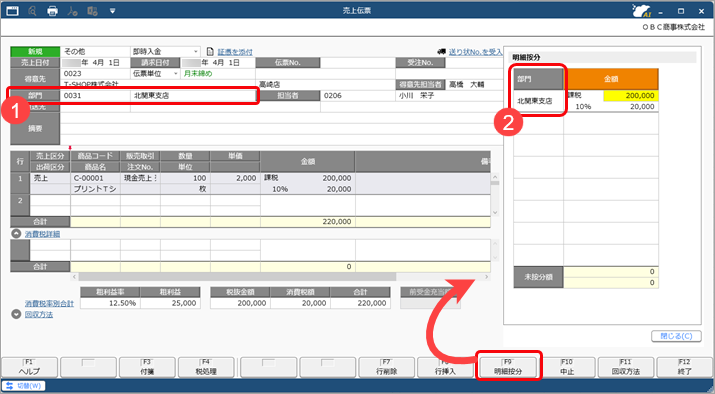Open the 消費税詳細 link
Image resolution: width=715 pixels, height=394 pixels.
[x=42, y=234]
